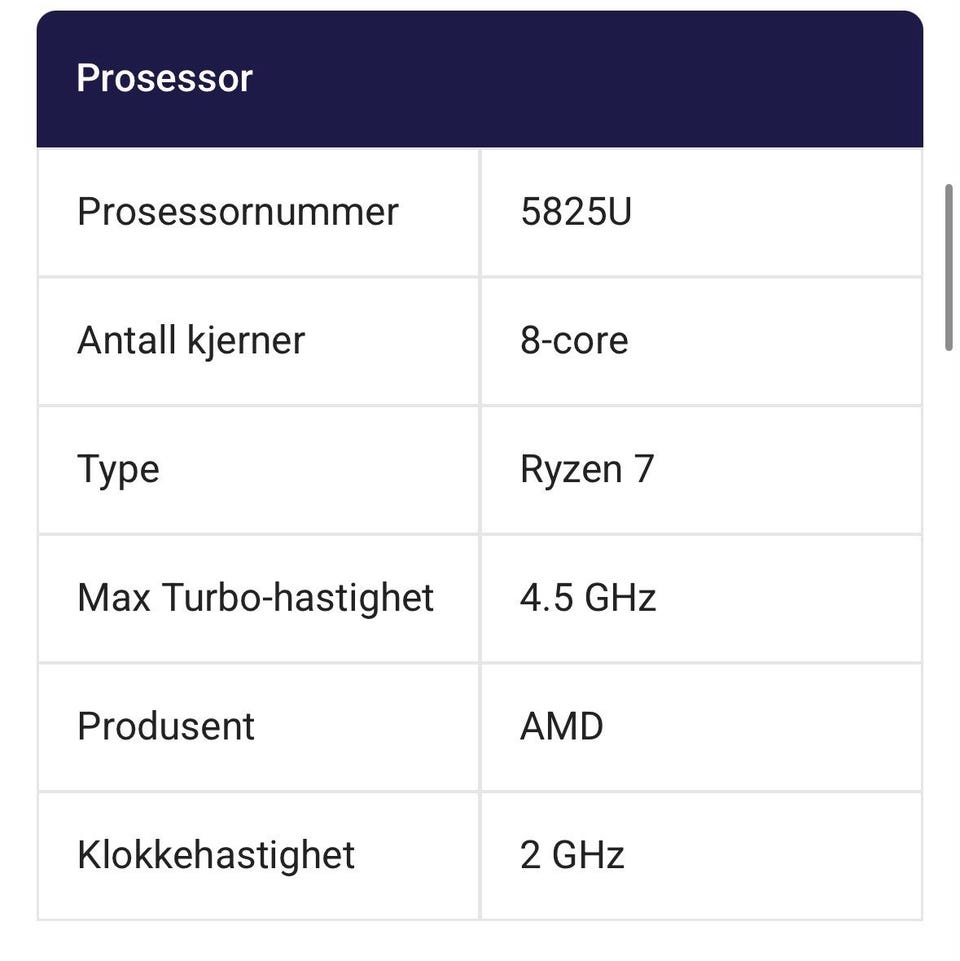Click the vertical scrollbar thumb
Viewport: 960px width, 961px height.
[949, 267]
